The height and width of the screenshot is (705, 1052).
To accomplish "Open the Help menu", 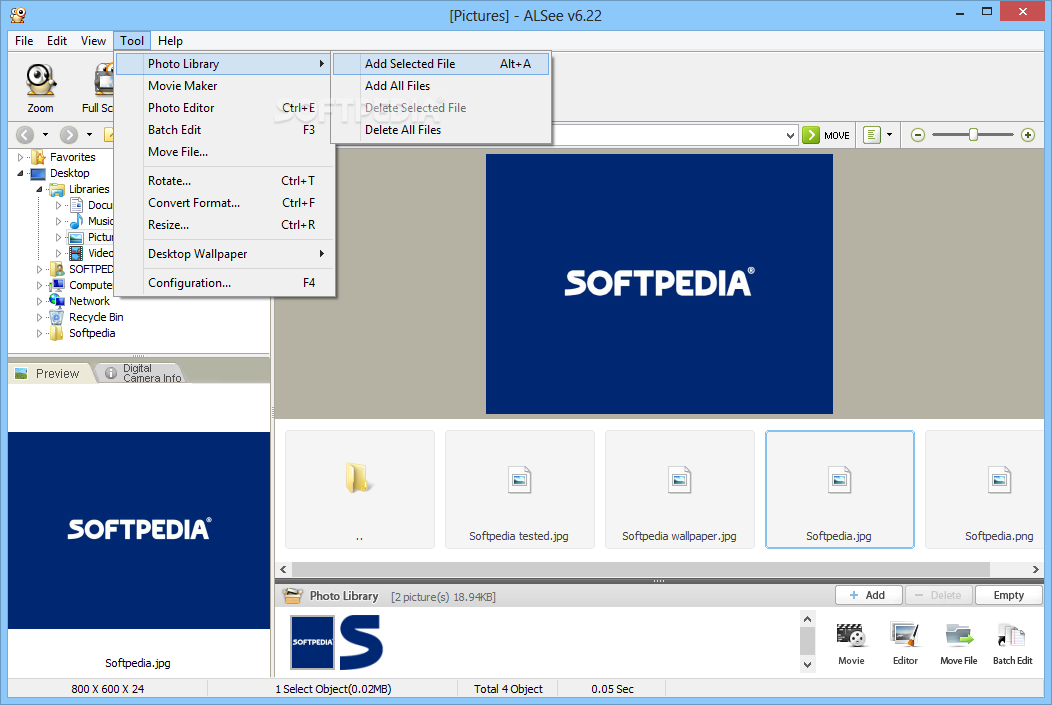I will click(170, 41).
